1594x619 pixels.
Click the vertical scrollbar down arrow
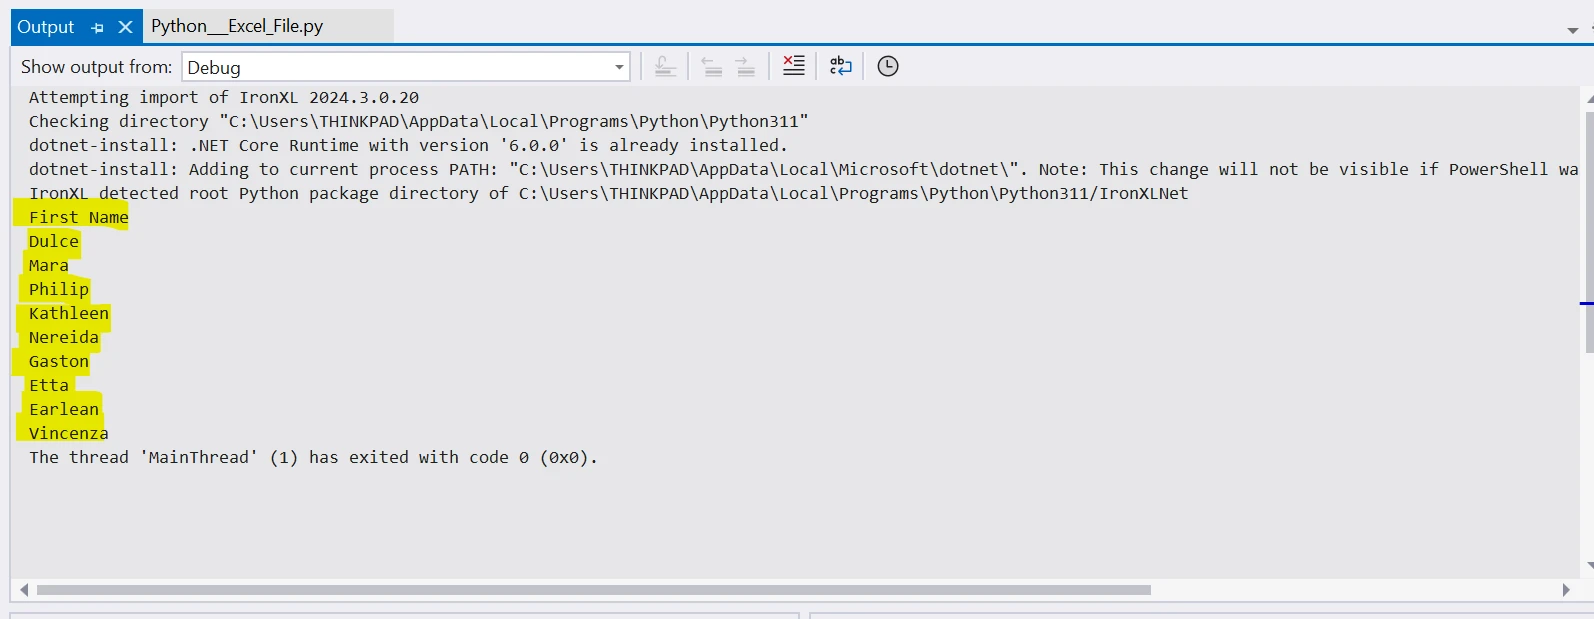click(x=1588, y=565)
